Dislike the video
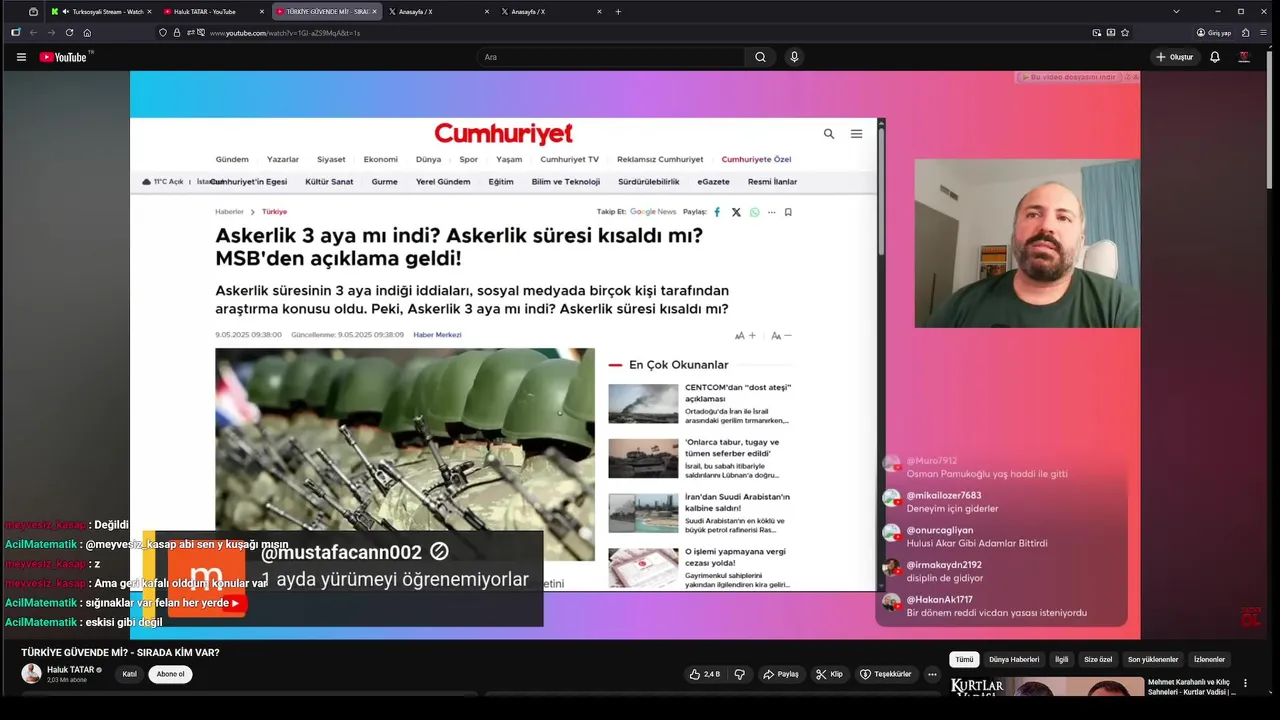Image resolution: width=1280 pixels, height=720 pixels. (740, 674)
